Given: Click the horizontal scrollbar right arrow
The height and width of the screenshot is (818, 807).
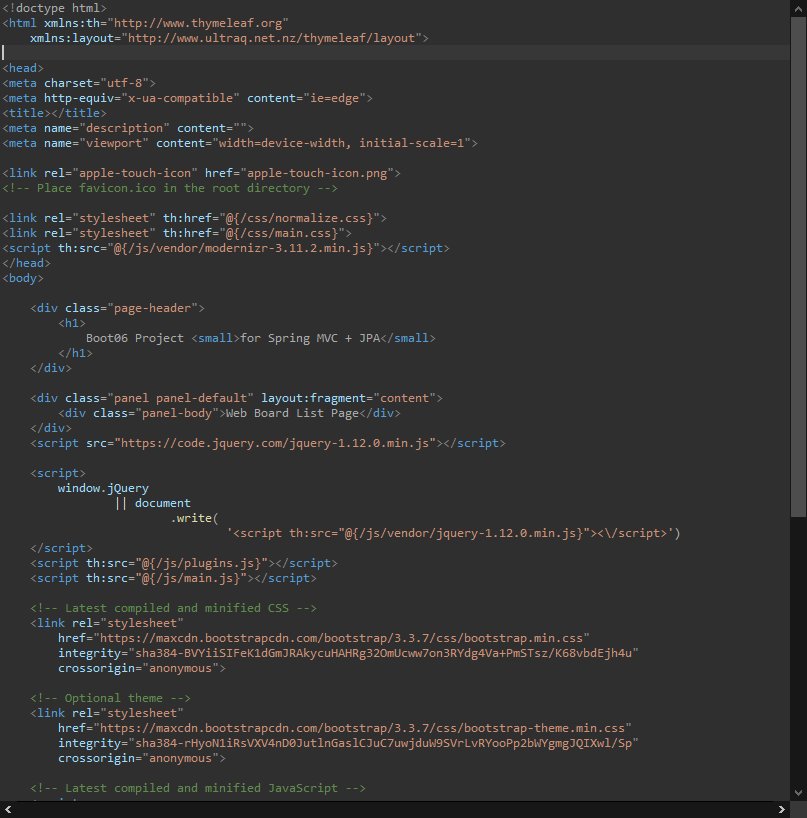Looking at the screenshot, I should pos(781,810).
